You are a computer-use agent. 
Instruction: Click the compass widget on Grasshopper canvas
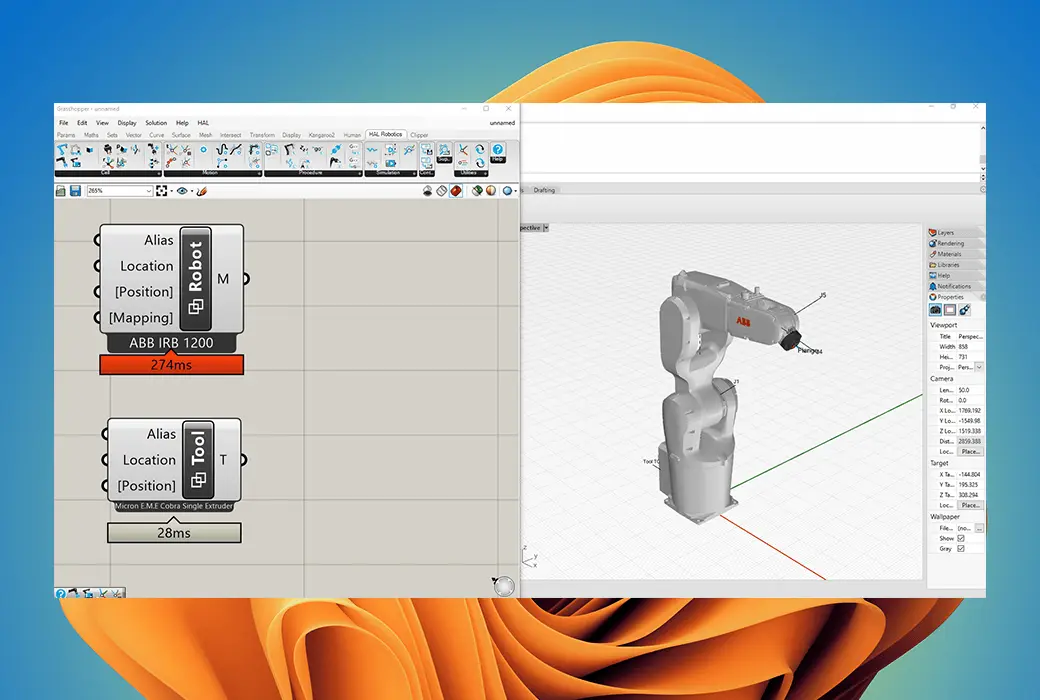tap(504, 586)
